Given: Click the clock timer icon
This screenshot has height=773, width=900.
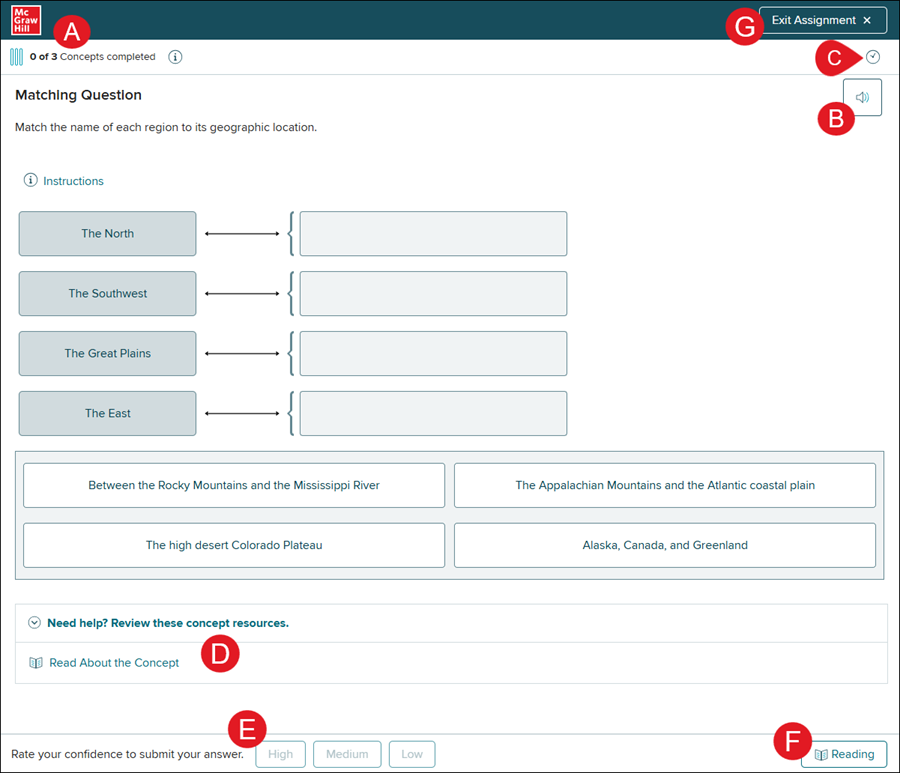Looking at the screenshot, I should tap(873, 57).
